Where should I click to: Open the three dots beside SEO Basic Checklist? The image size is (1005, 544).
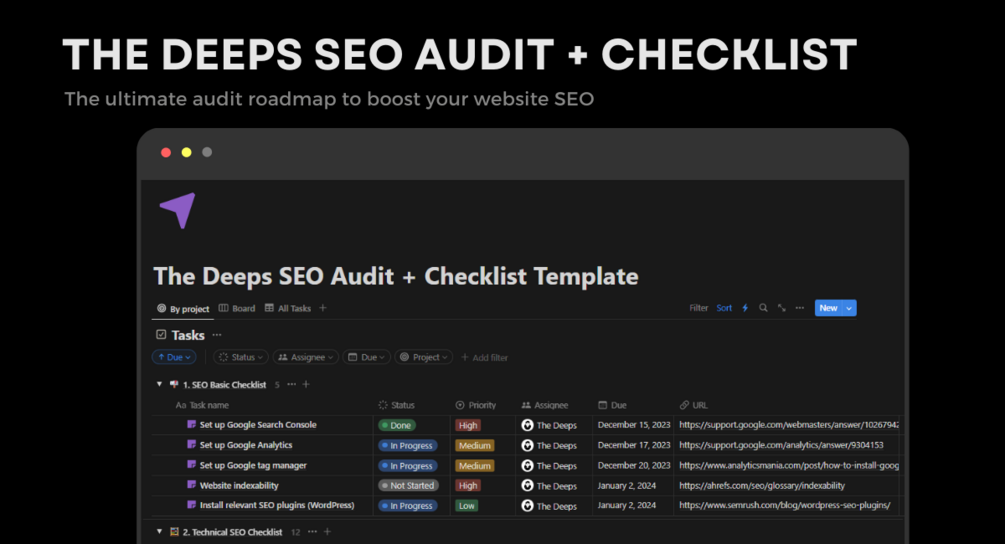292,384
